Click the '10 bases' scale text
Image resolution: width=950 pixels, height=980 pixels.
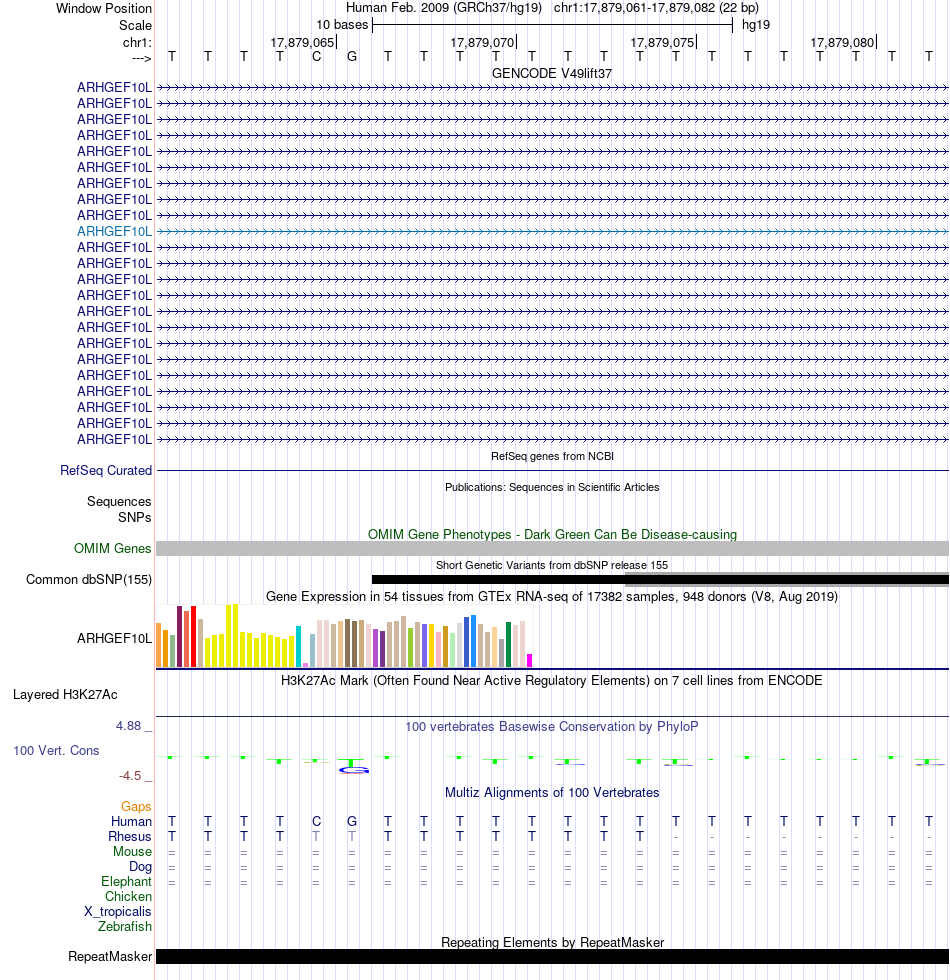[342, 25]
